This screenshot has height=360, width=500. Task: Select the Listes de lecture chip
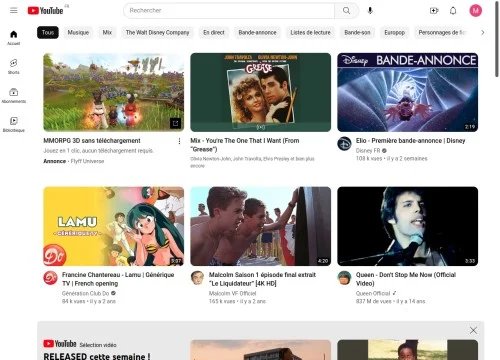[310, 32]
